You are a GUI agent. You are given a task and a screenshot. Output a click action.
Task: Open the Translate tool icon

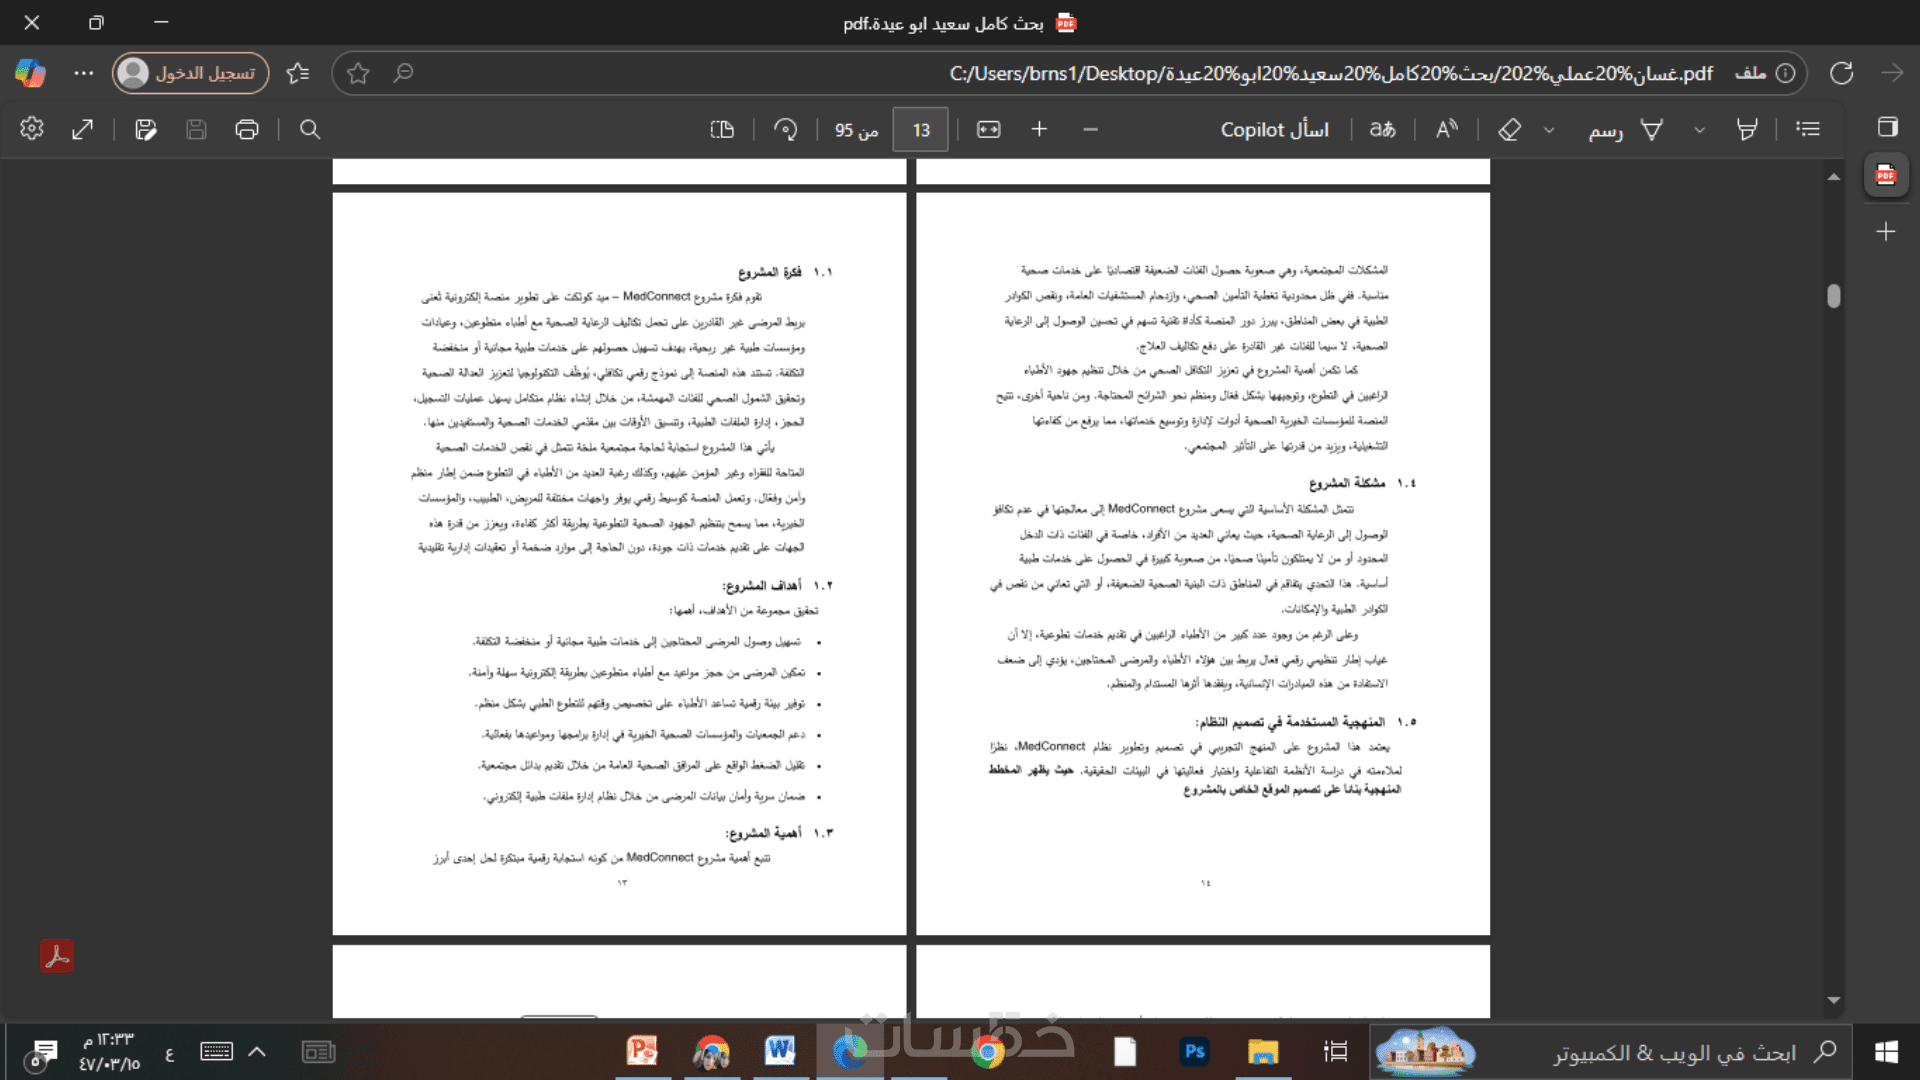point(1382,129)
